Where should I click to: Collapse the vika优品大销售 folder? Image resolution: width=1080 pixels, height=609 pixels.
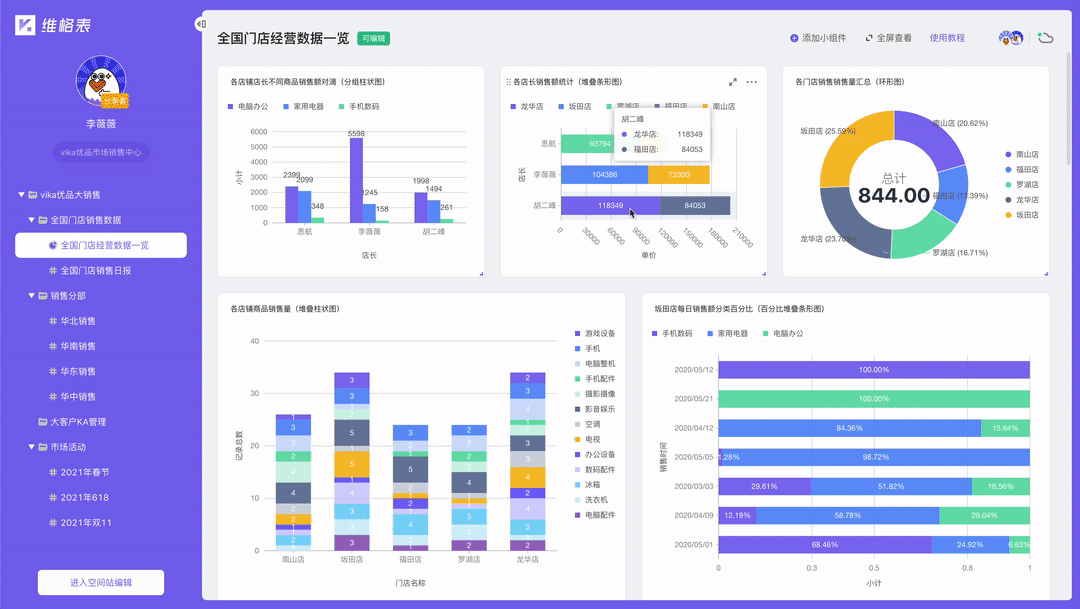21,195
